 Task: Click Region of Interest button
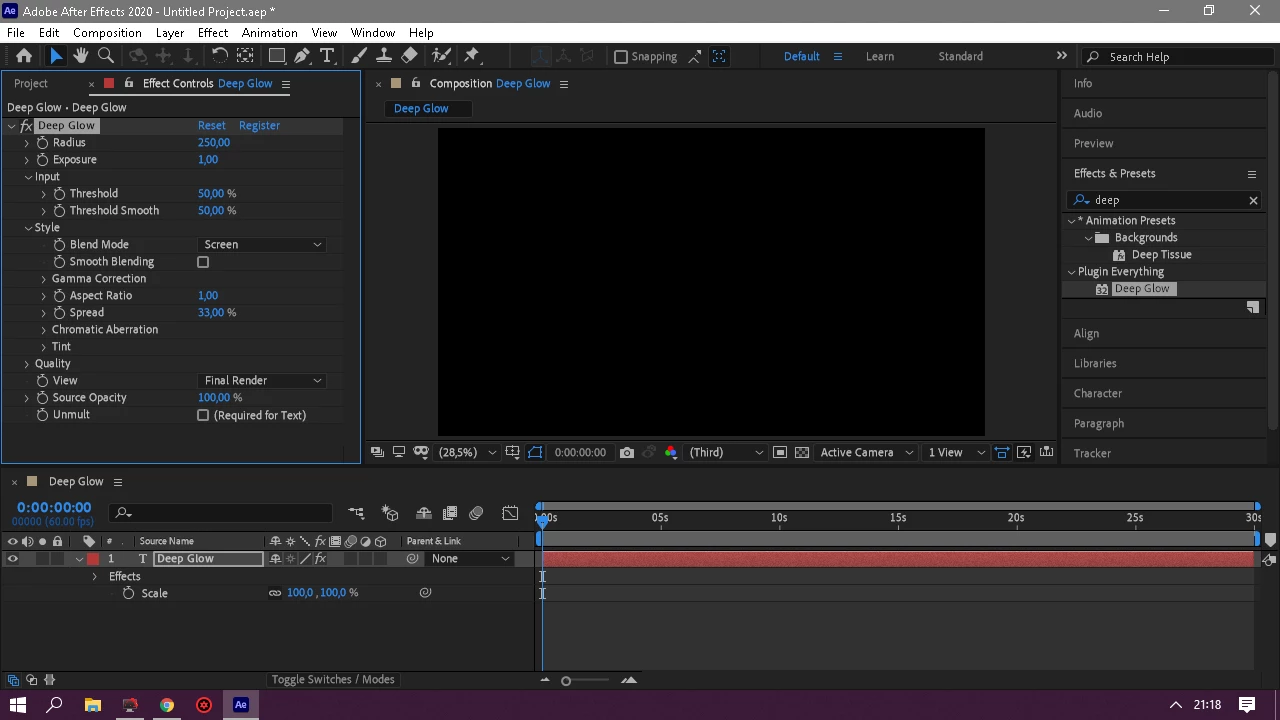point(780,452)
